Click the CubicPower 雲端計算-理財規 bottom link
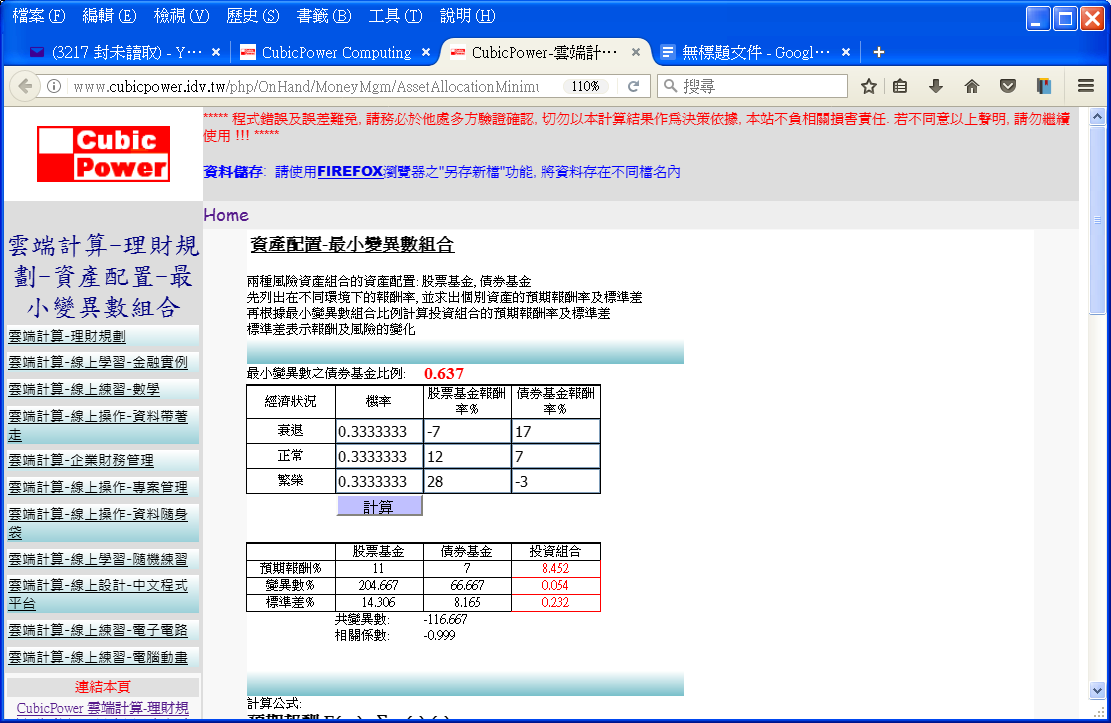The image size is (1111, 723). point(103,708)
